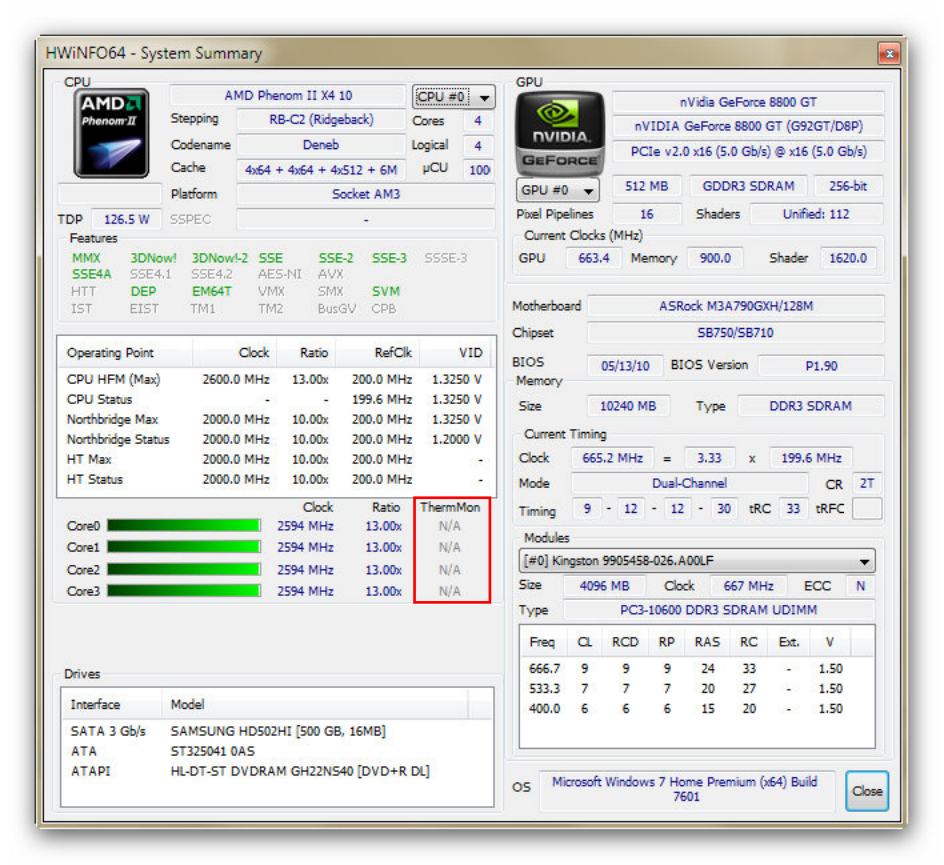The height and width of the screenshot is (865, 944).
Task: Click the cache 4x64 + 4x64 field
Action: point(321,170)
